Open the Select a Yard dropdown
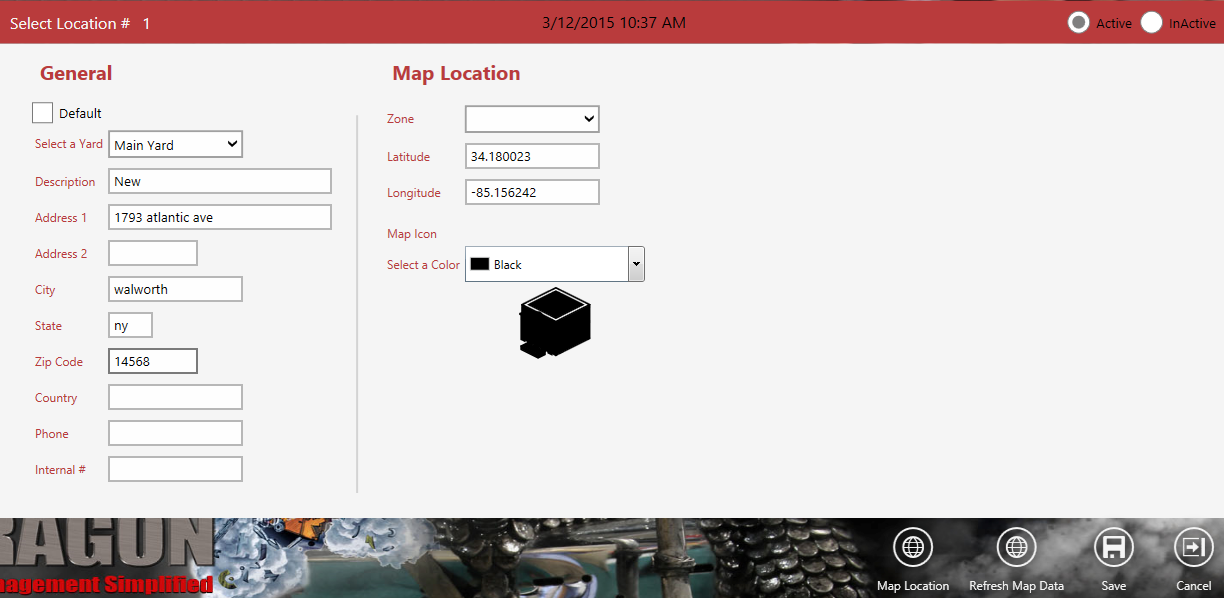 [x=175, y=145]
